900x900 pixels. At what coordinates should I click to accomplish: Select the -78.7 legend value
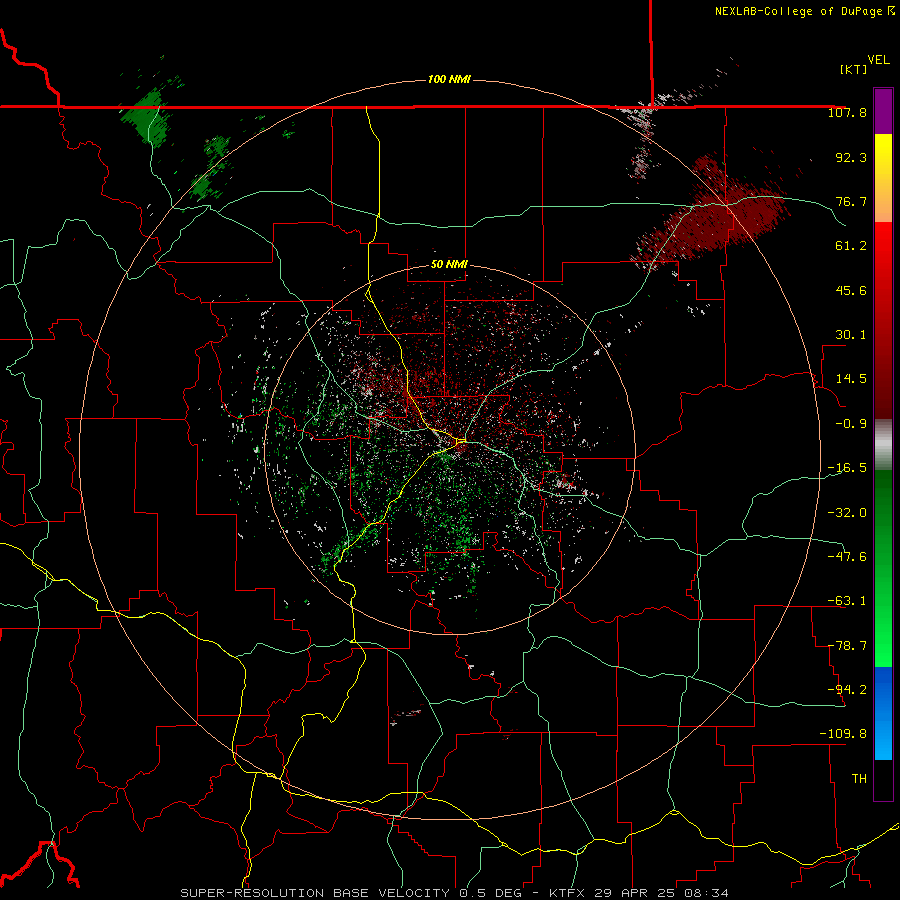pos(847,646)
